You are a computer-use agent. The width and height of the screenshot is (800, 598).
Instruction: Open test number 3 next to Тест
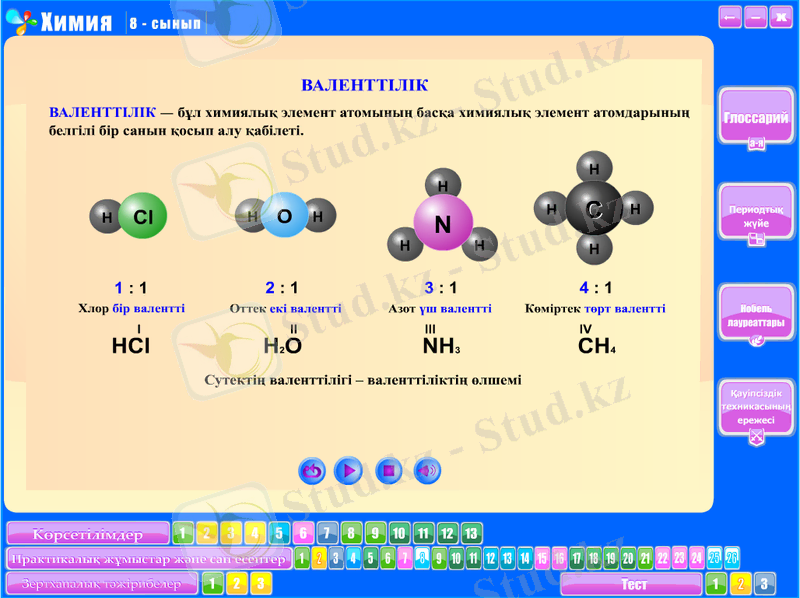pyautogui.click(x=765, y=584)
